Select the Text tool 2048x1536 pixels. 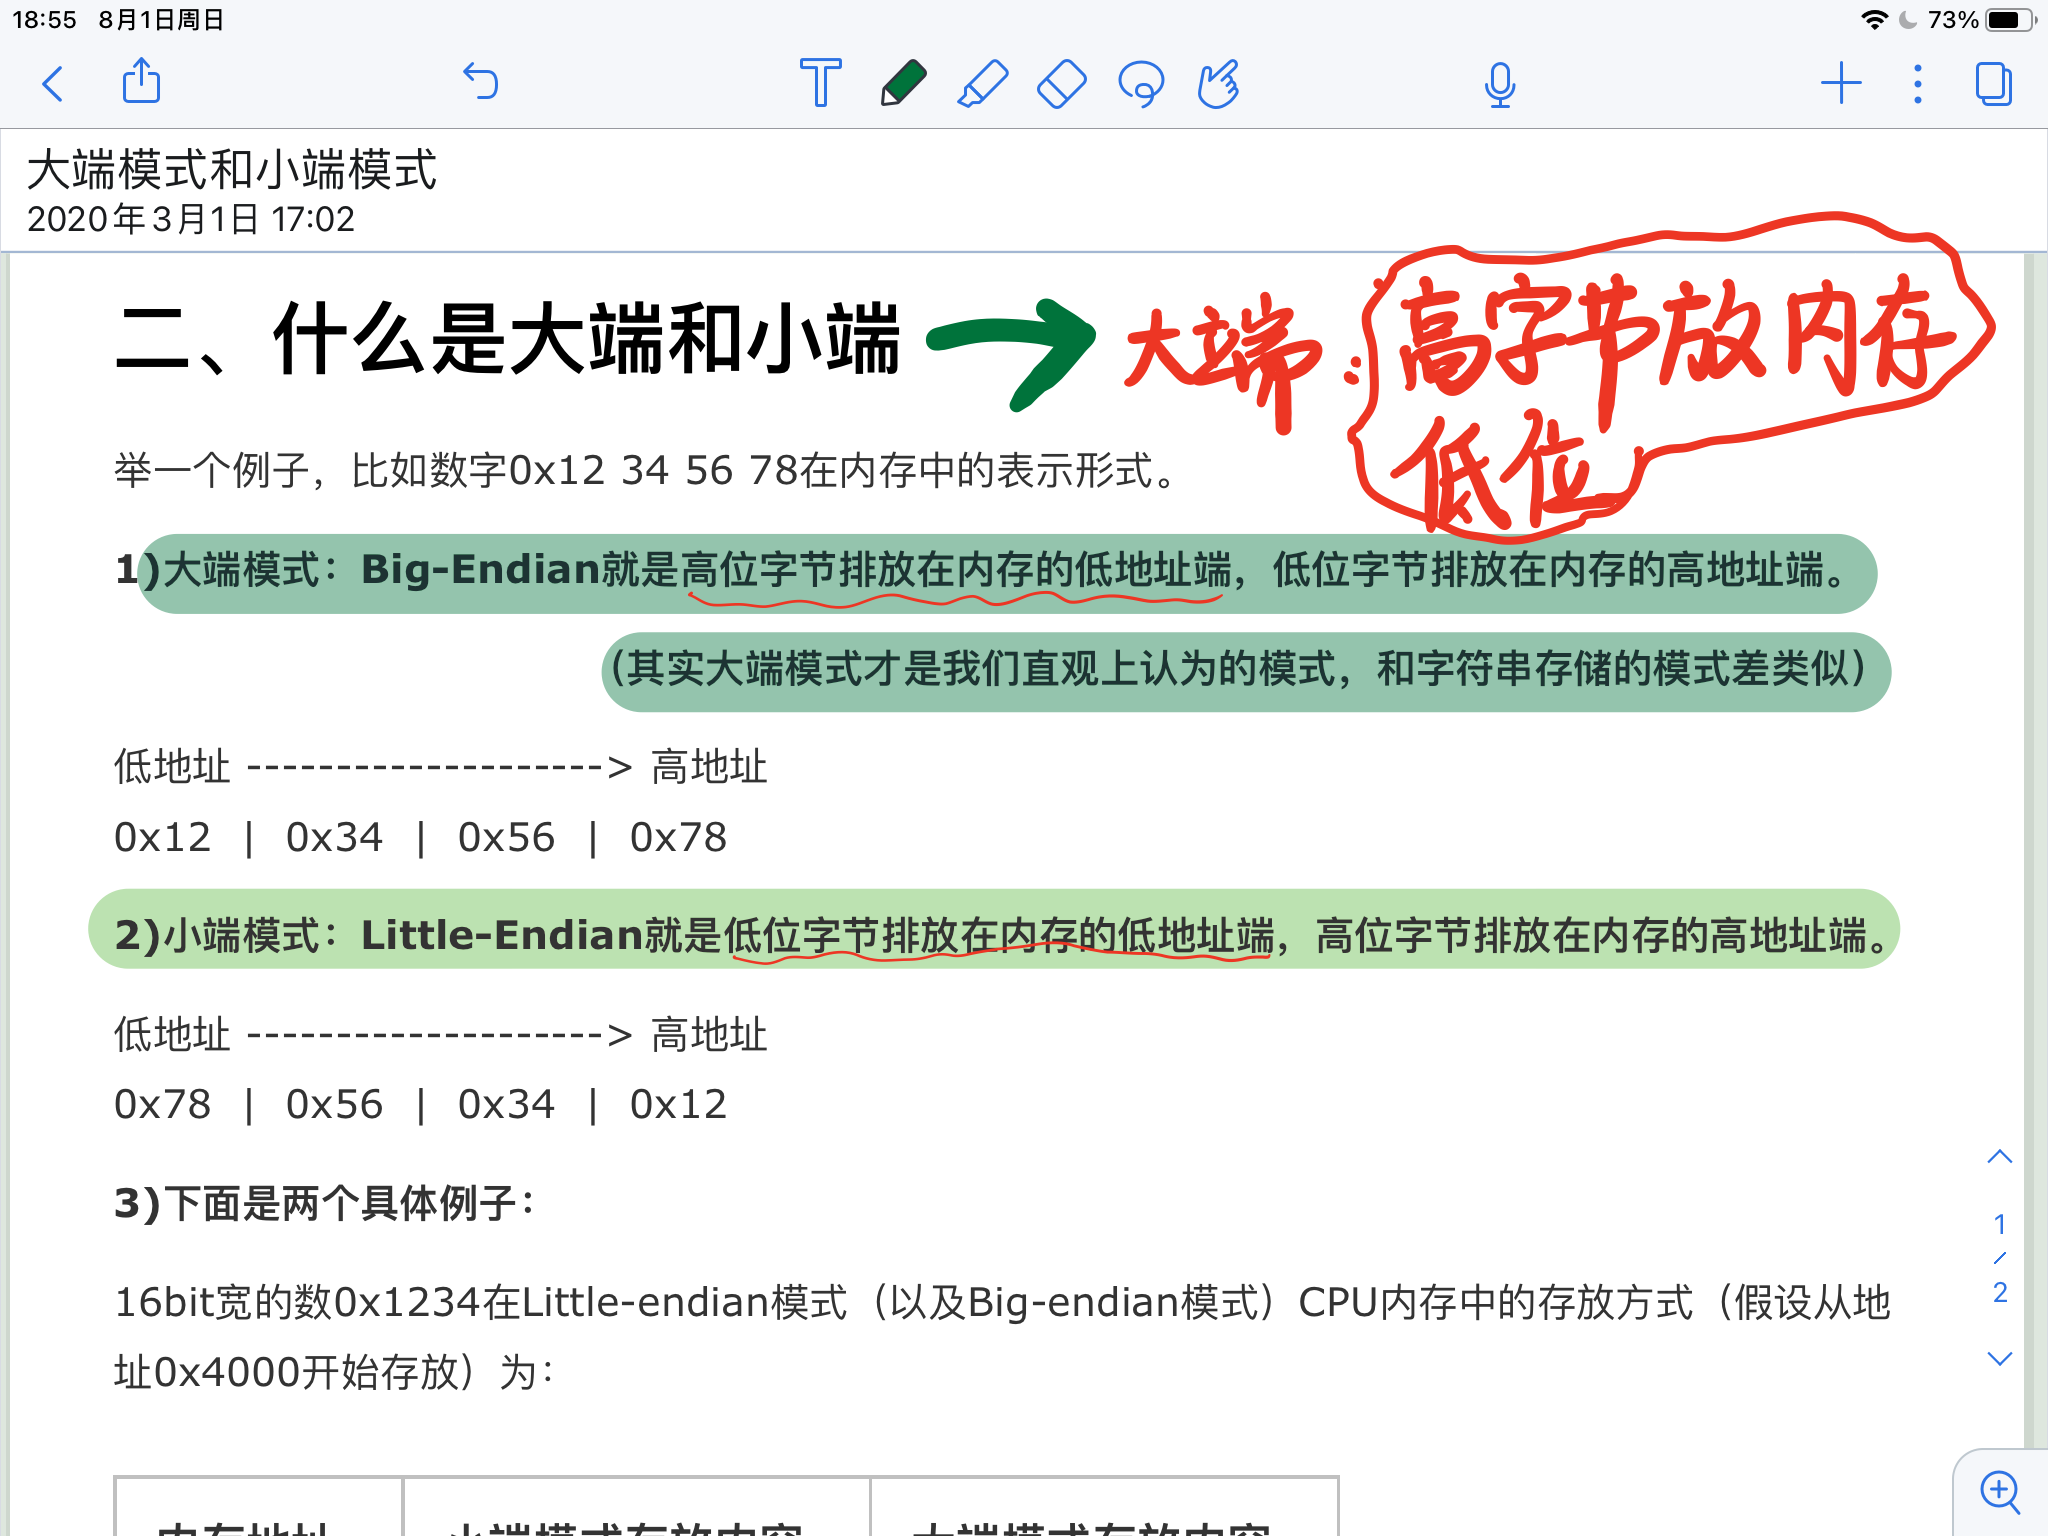[x=820, y=83]
